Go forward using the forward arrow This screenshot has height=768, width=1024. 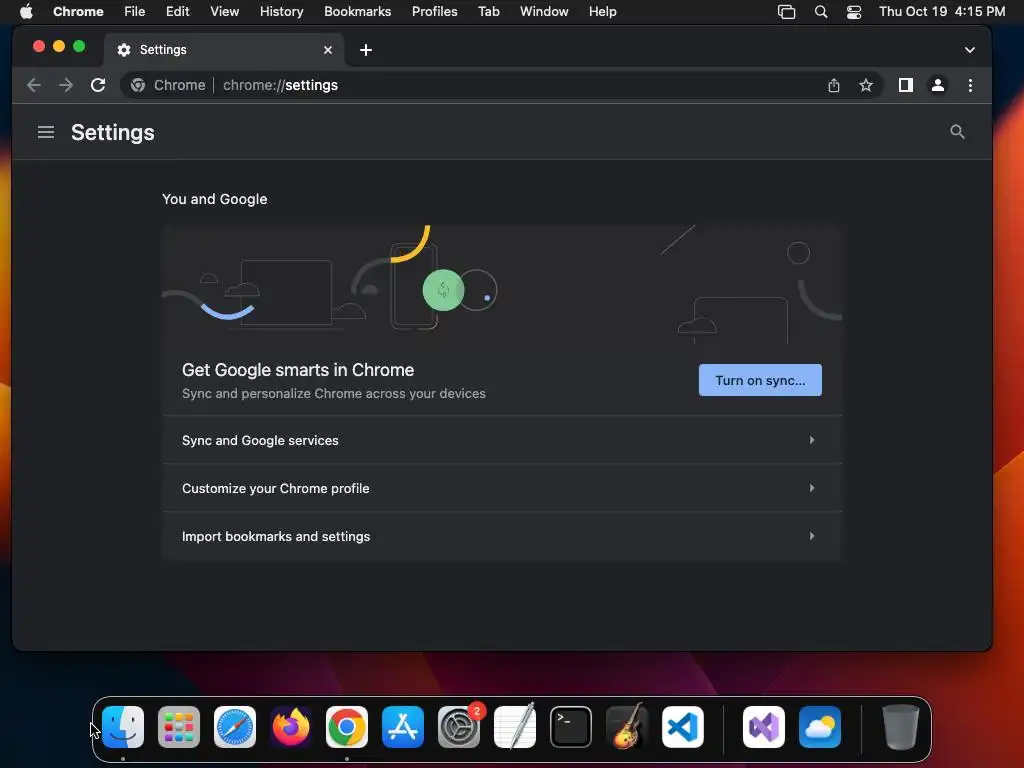(66, 85)
